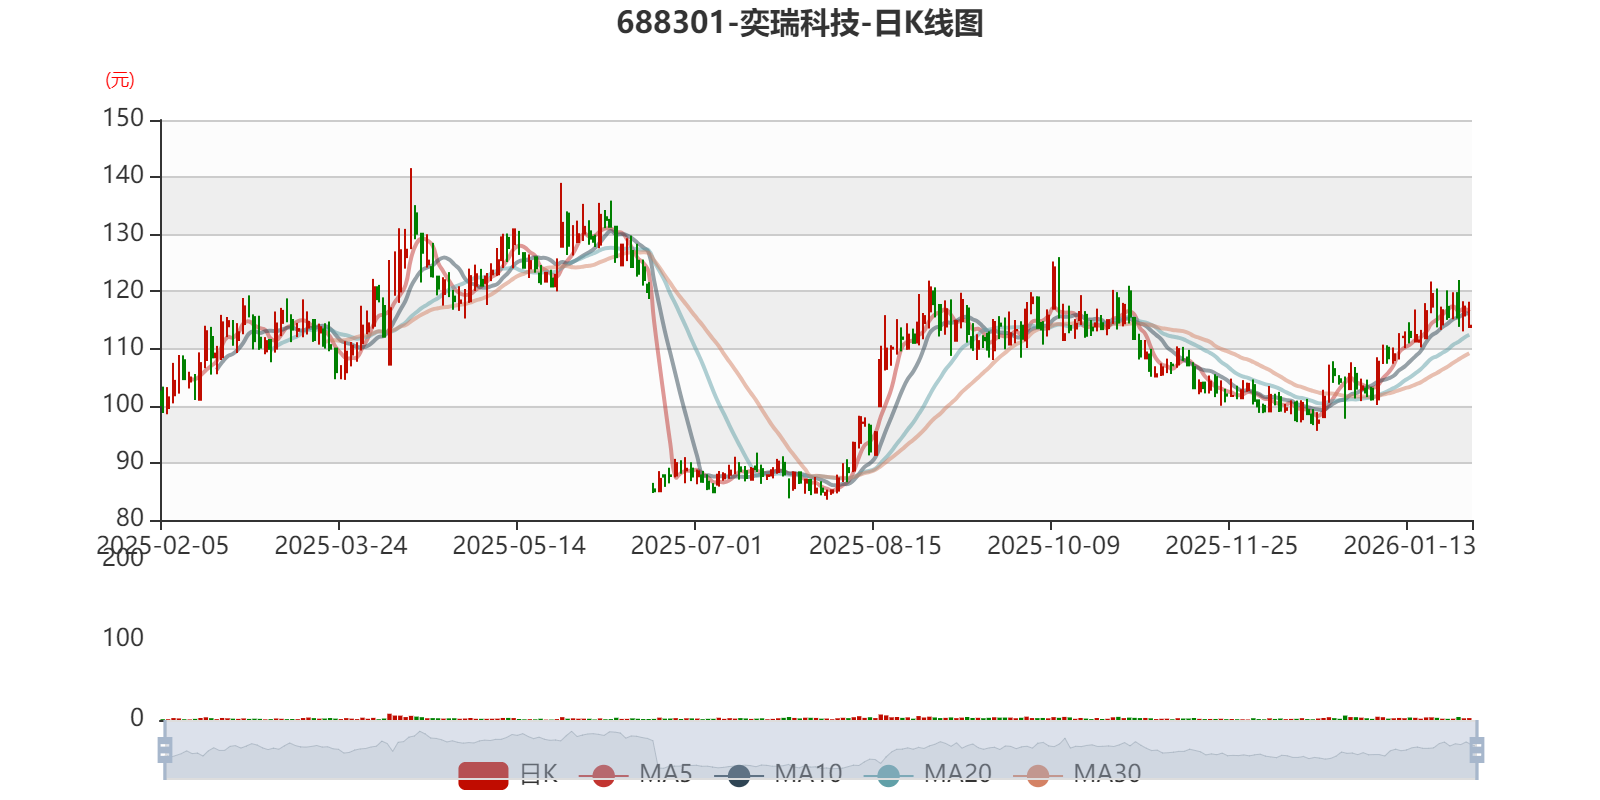
Task: Click the 2025-08-15 date label
Action: (875, 546)
